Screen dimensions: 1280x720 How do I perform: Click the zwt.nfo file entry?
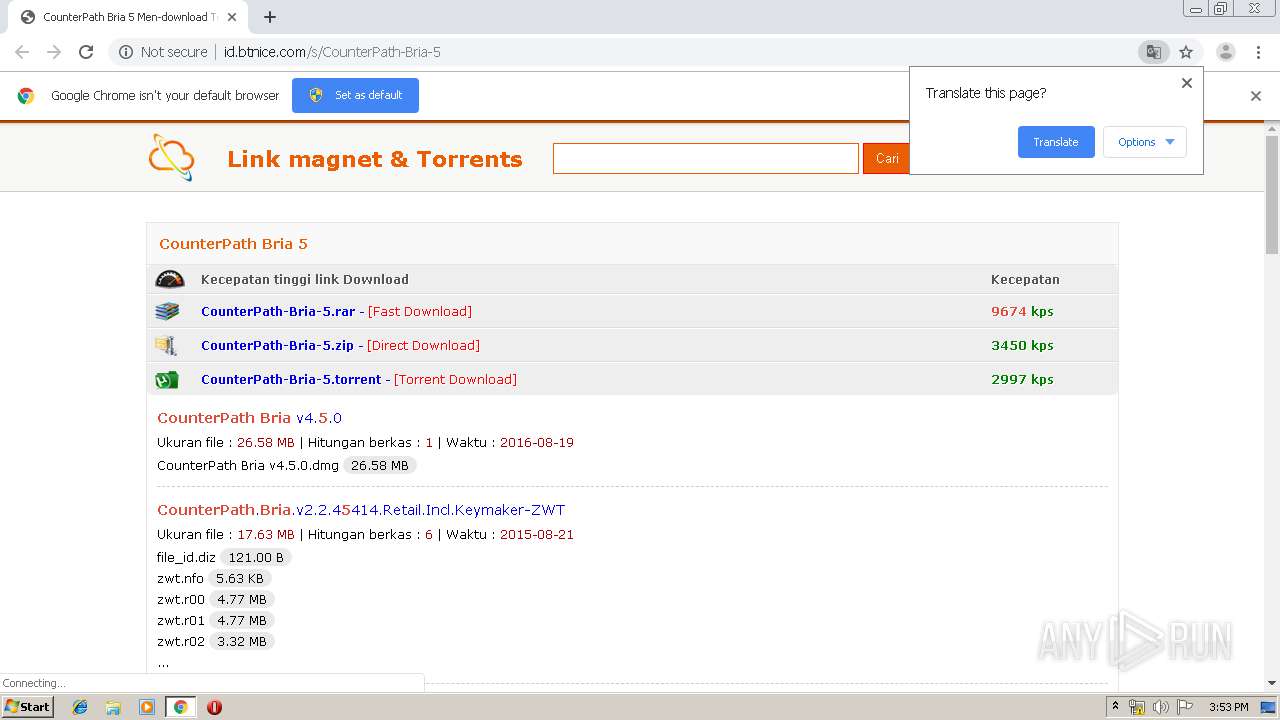180,578
